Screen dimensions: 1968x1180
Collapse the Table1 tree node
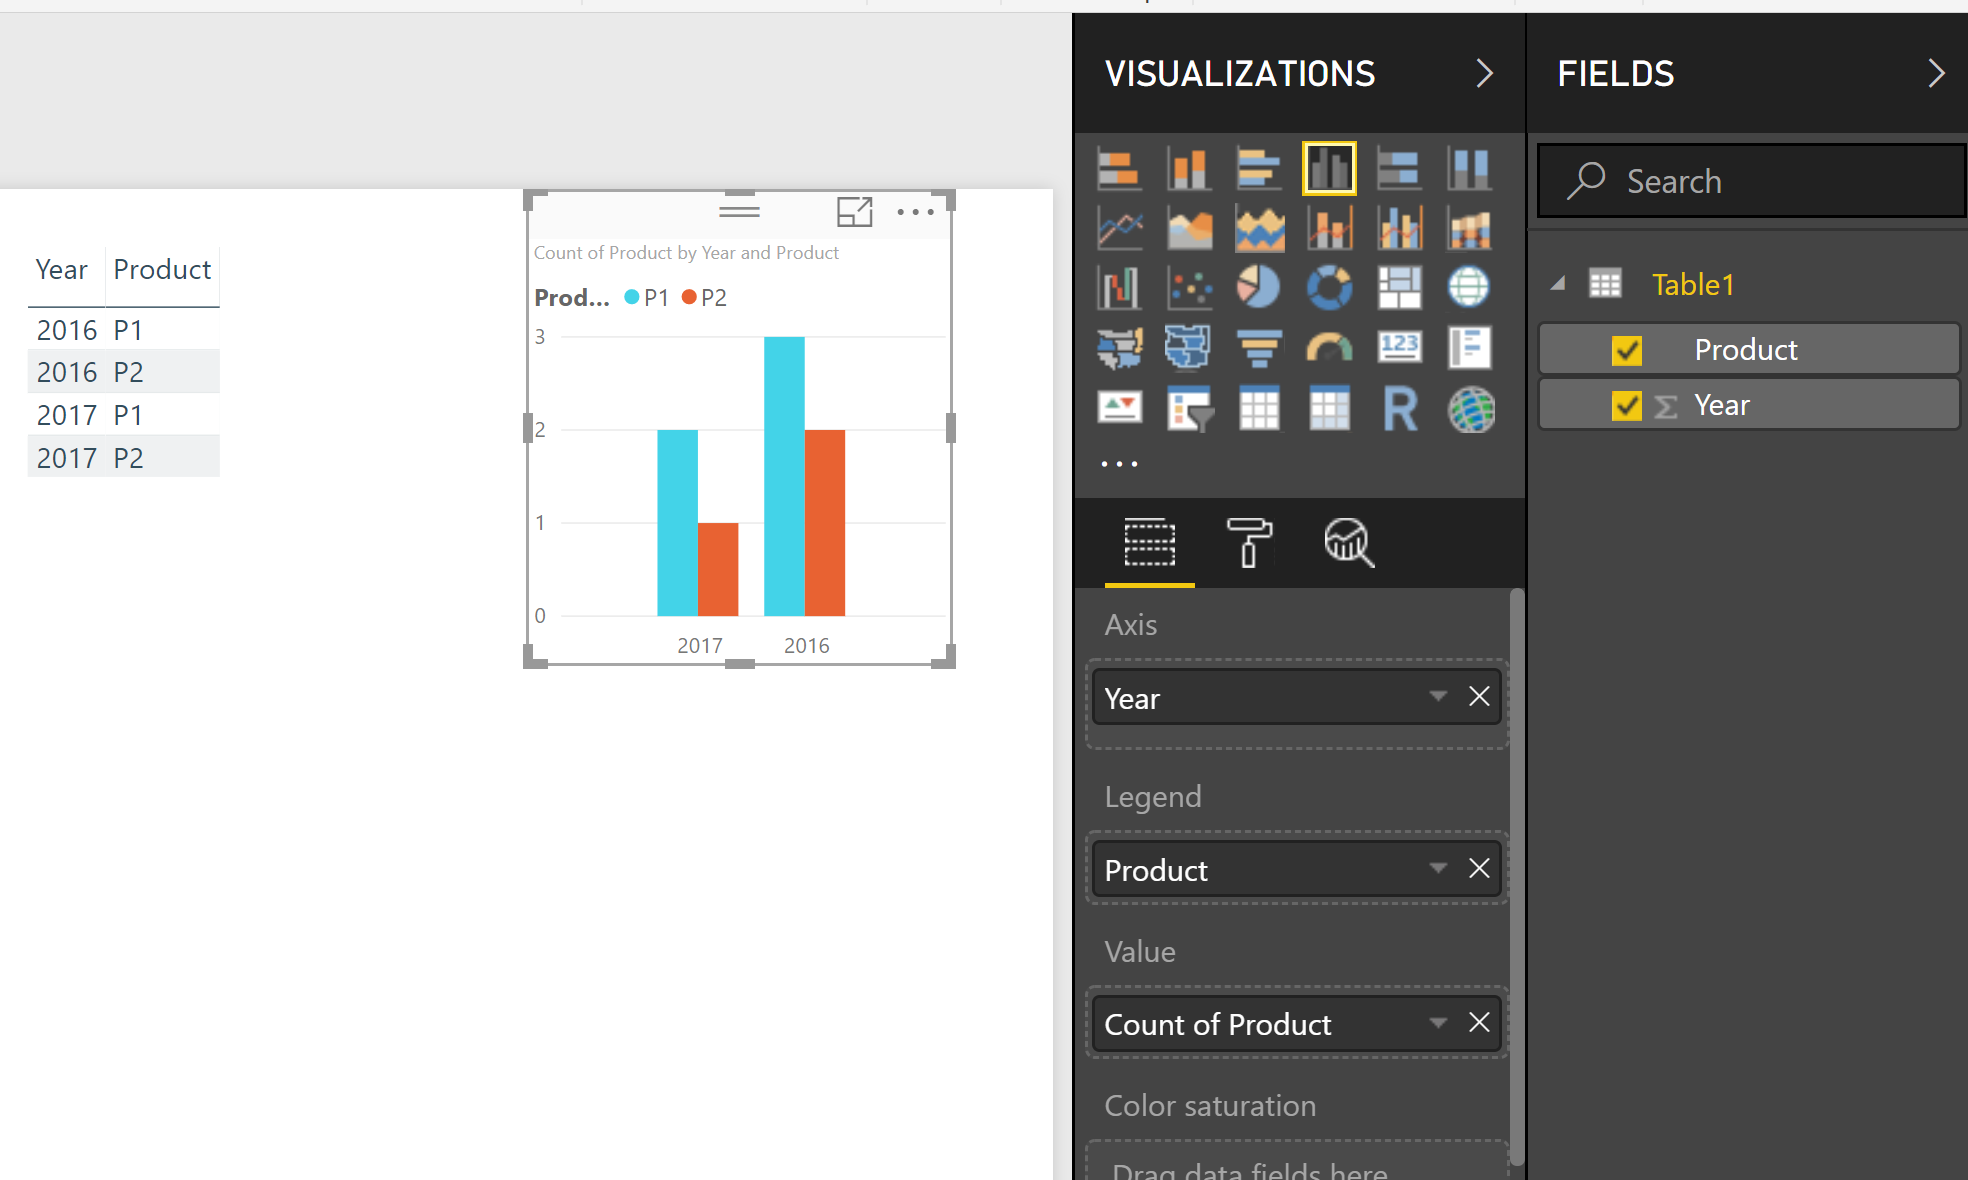click(x=1558, y=284)
